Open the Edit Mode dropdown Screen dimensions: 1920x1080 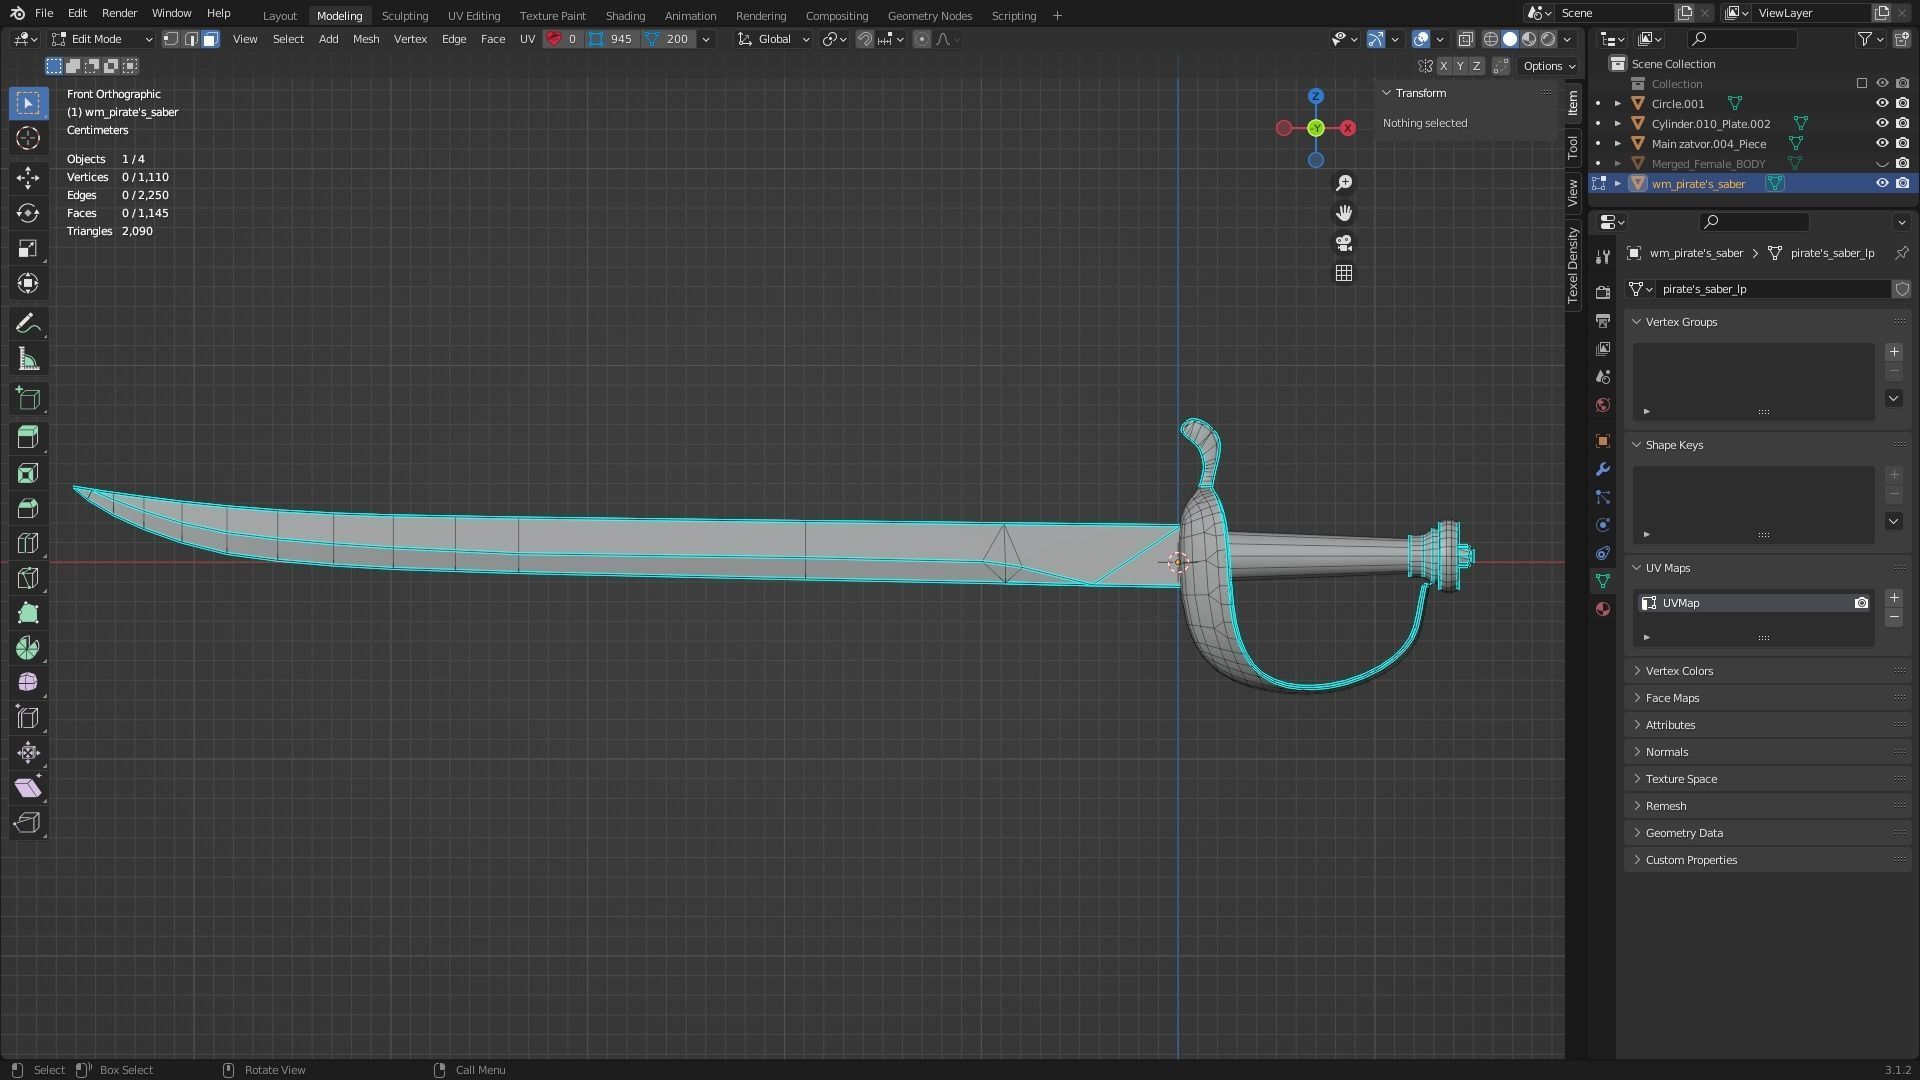tap(102, 39)
